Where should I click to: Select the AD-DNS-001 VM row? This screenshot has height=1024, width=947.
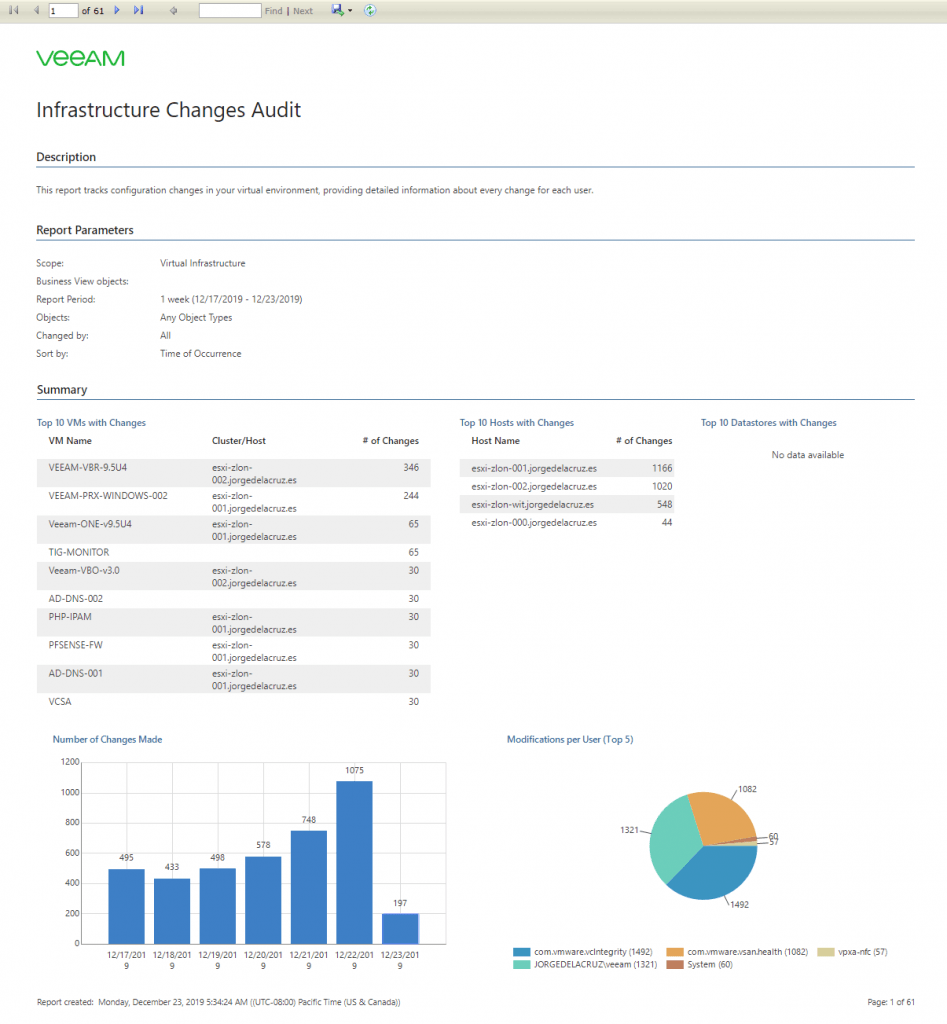click(234, 679)
